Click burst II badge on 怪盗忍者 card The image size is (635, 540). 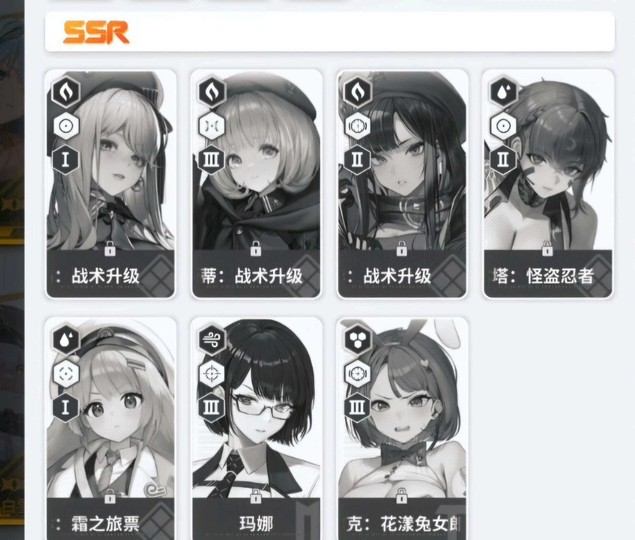[503, 159]
